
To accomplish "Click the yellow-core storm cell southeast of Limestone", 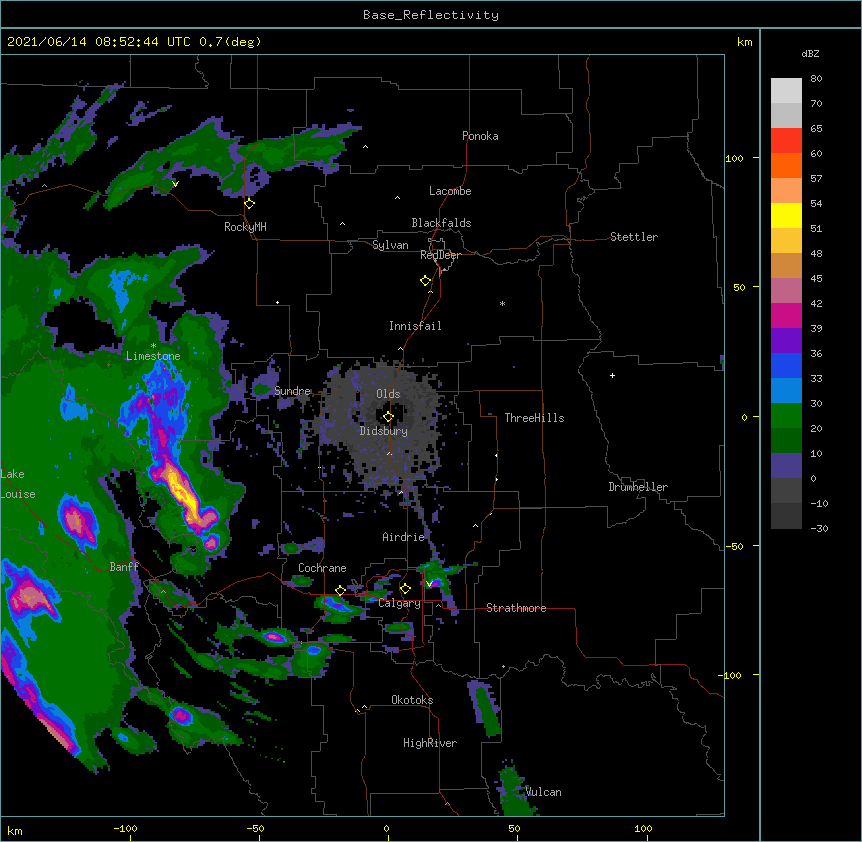I will click(185, 493).
